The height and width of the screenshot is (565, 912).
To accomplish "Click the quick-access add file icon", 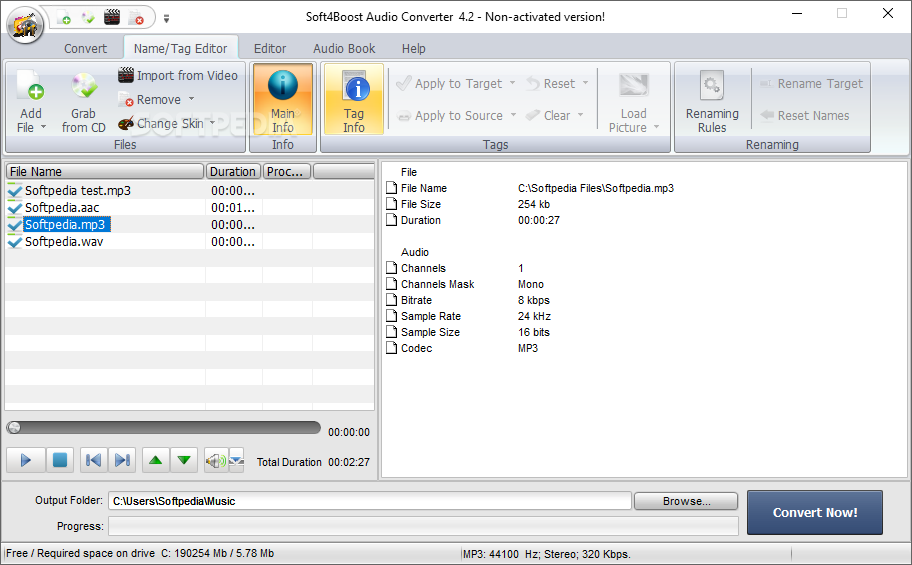I will (64, 18).
